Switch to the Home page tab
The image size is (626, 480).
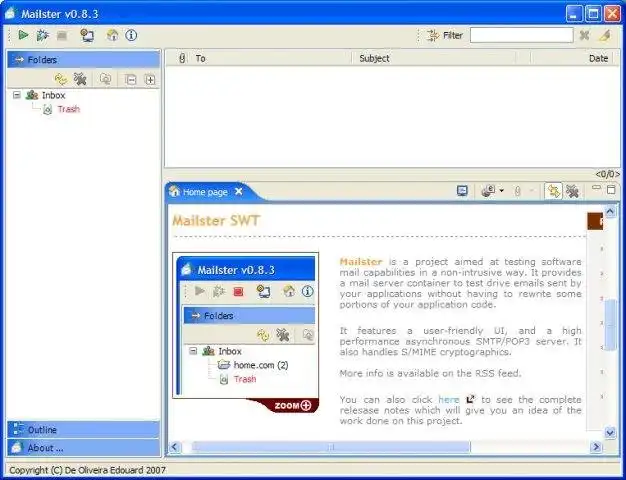point(205,192)
